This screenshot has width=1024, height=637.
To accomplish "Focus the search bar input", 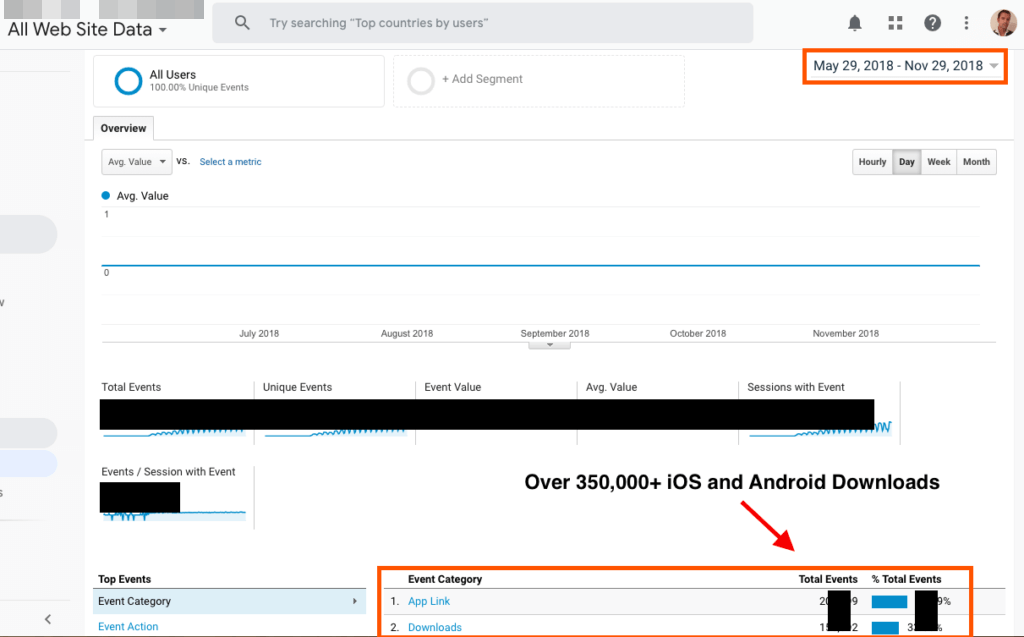I will point(483,23).
